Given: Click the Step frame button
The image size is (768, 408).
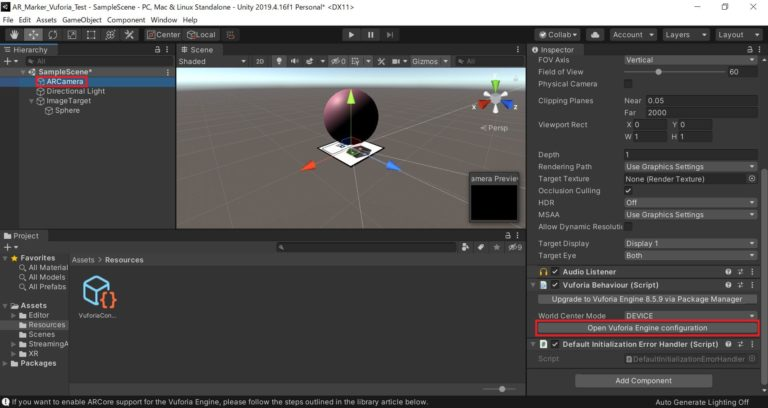Looking at the screenshot, I should pos(390,35).
